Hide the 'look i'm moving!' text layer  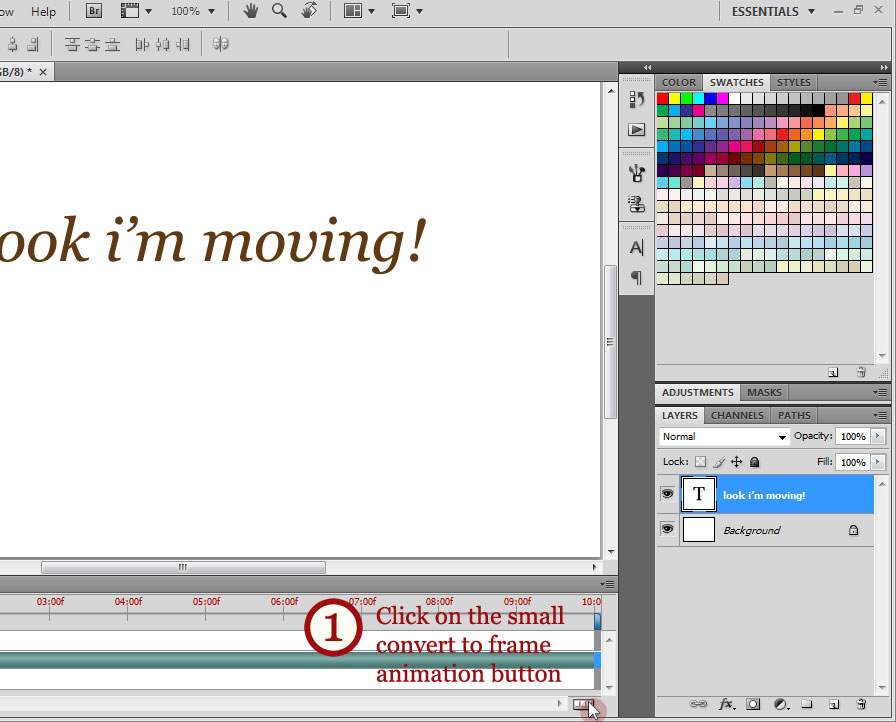[x=667, y=494]
